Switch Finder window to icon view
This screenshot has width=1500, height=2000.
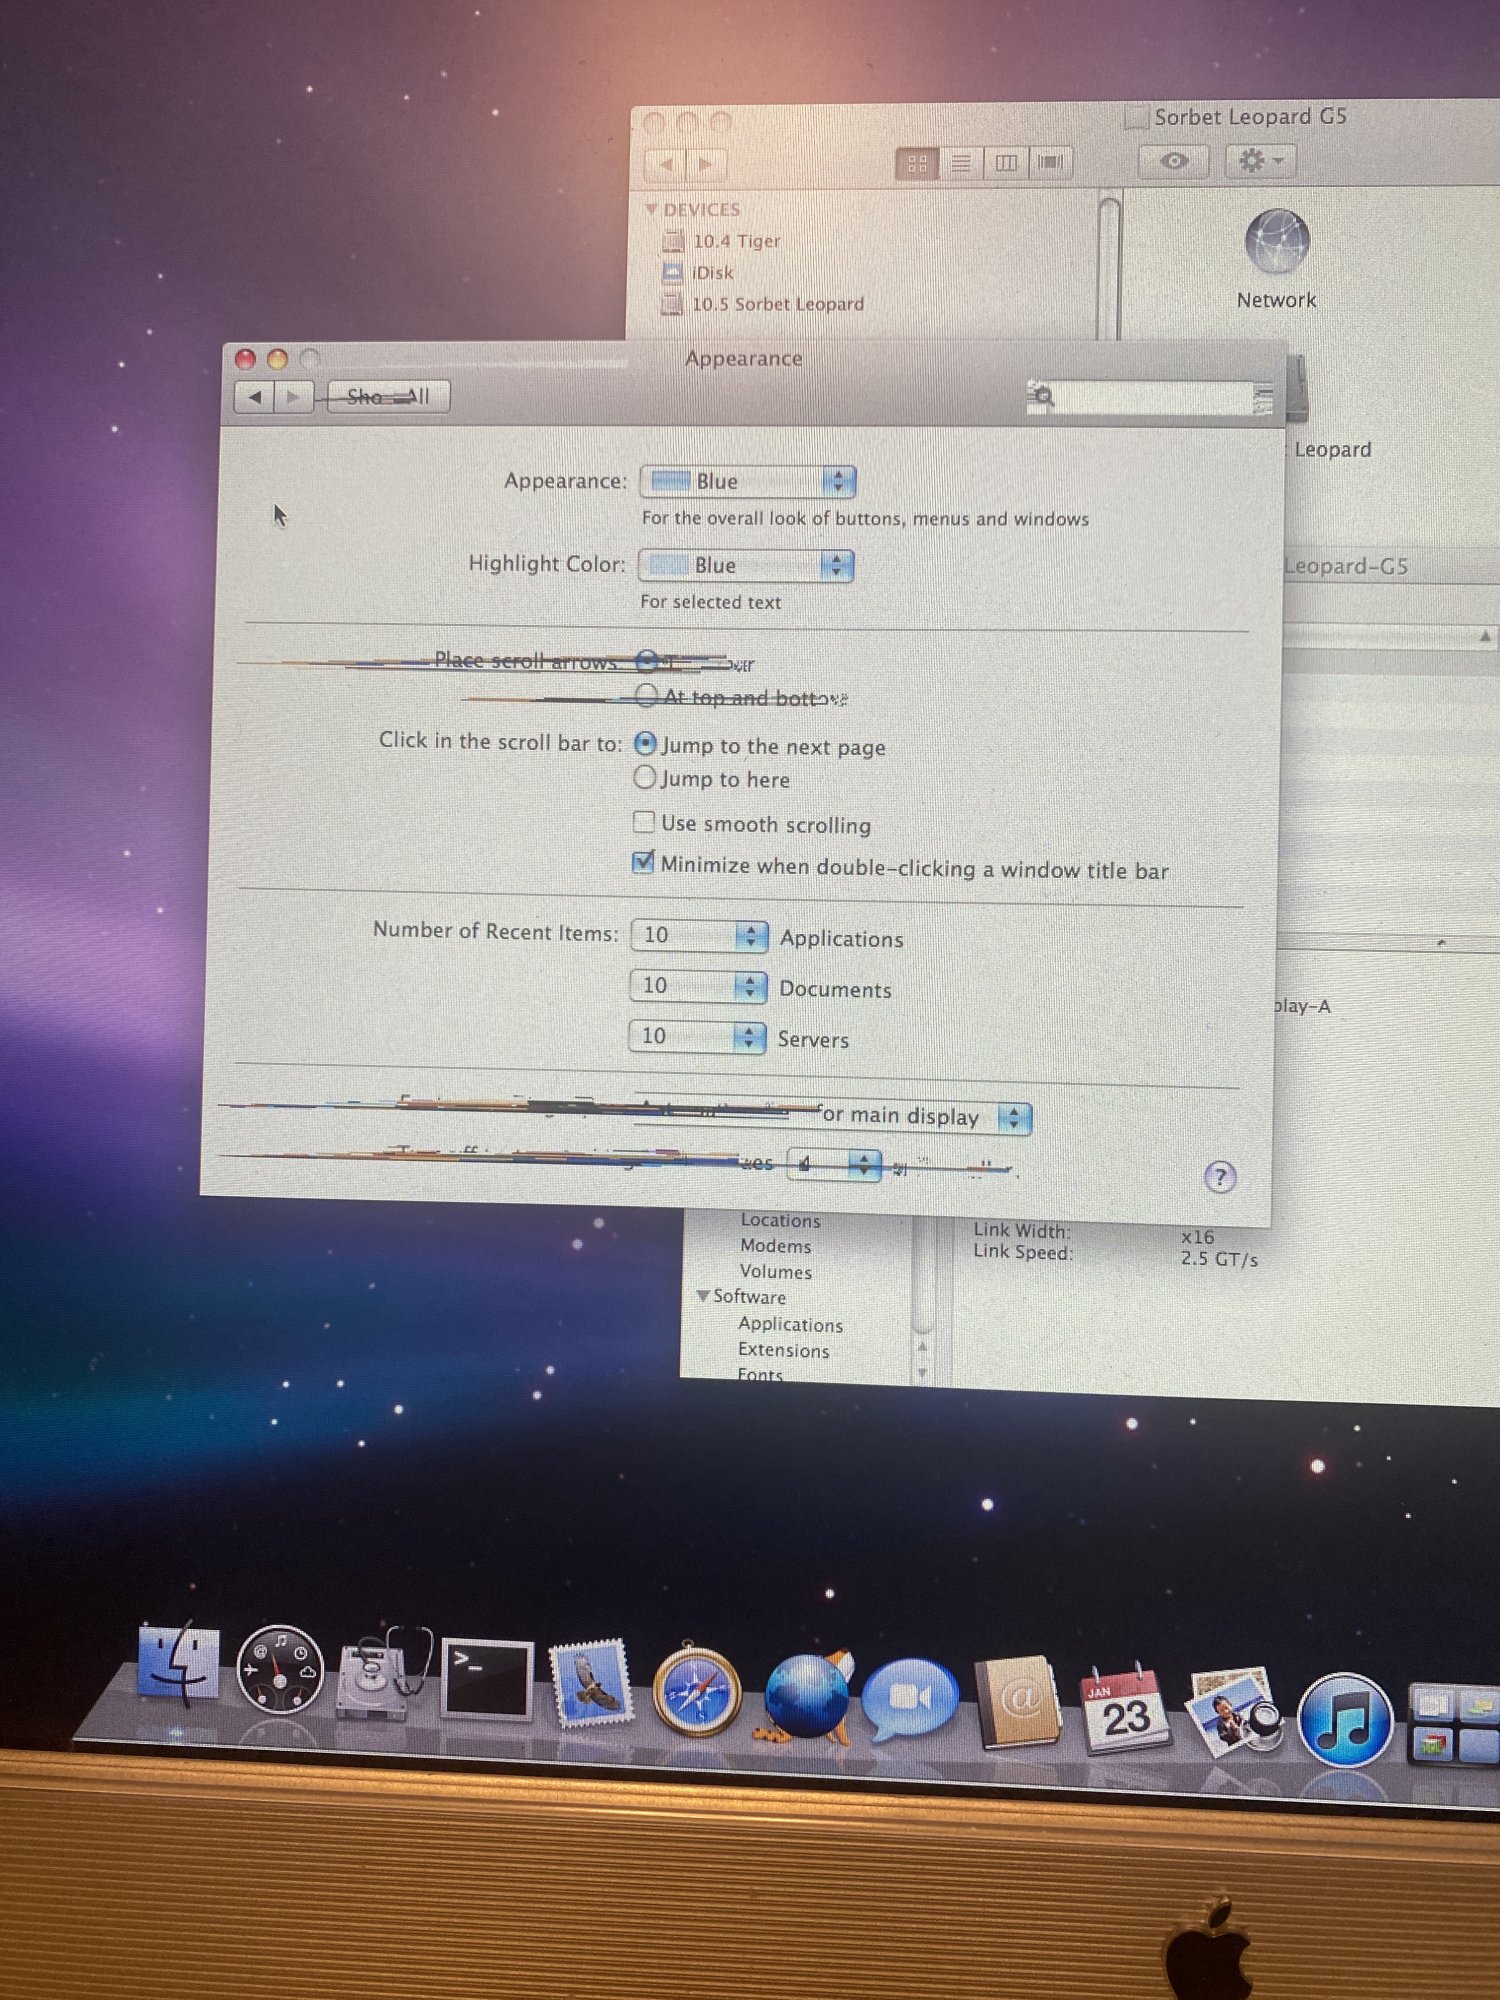pos(917,163)
